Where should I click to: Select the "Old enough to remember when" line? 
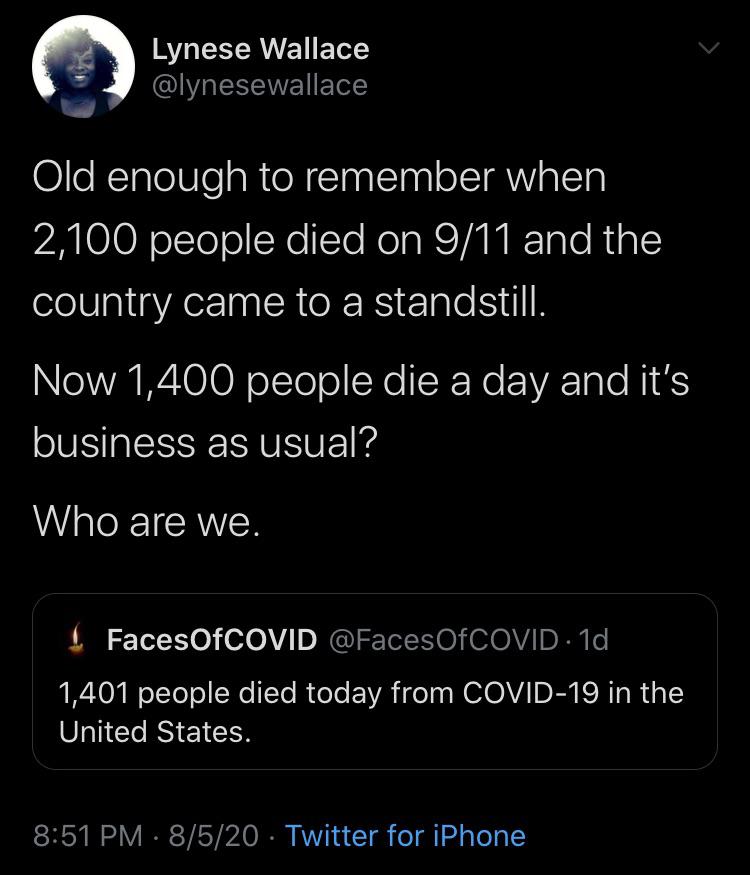click(x=319, y=179)
